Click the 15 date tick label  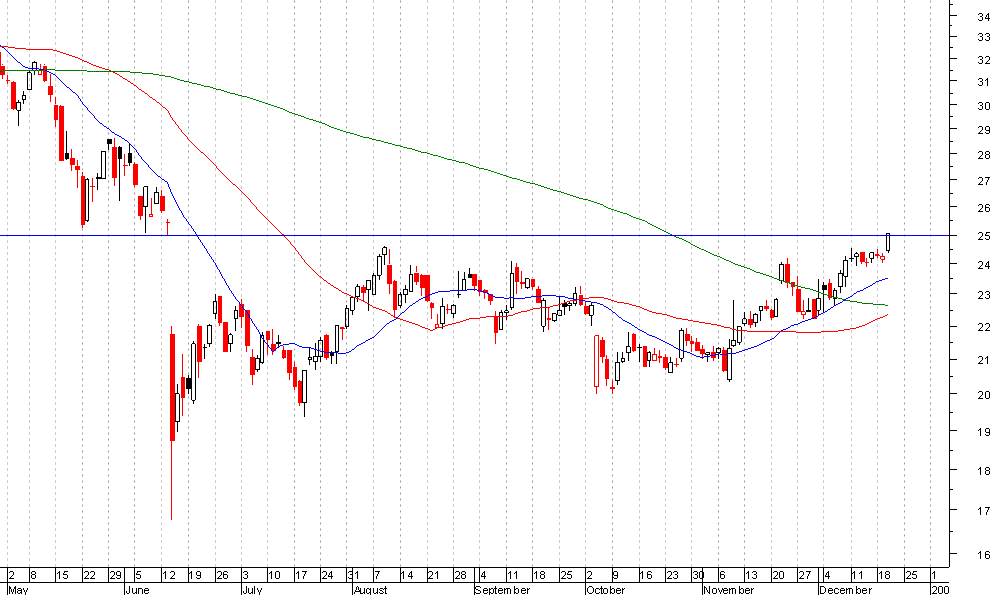coord(62,575)
